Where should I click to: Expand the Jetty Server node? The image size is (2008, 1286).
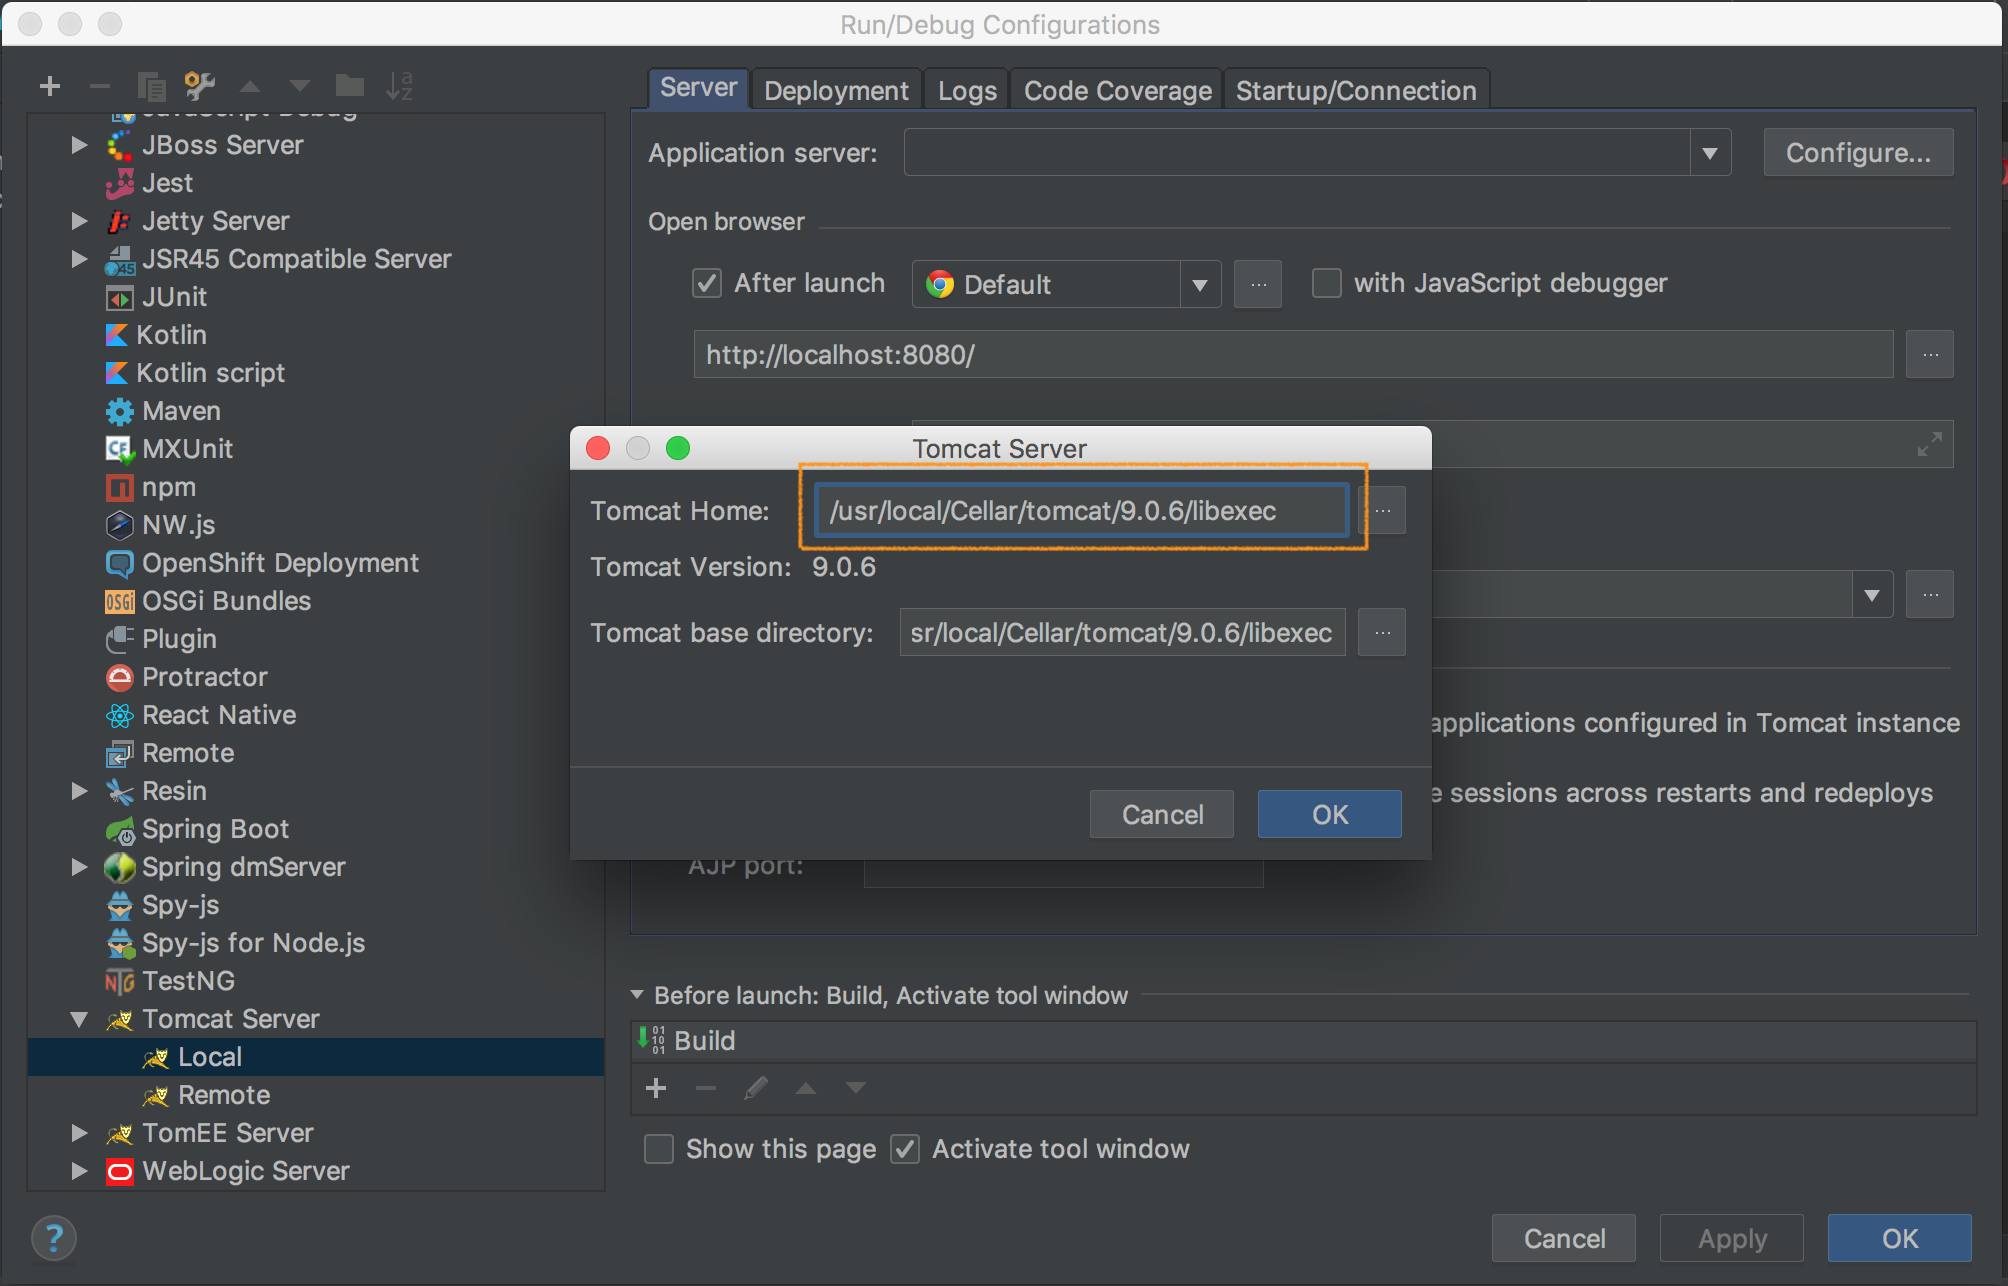[79, 221]
